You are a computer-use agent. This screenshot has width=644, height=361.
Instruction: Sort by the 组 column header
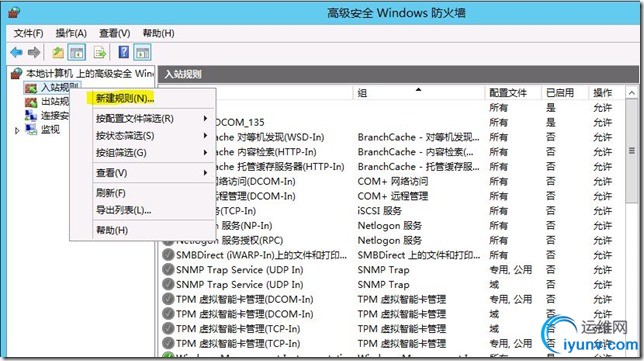pyautogui.click(x=419, y=93)
